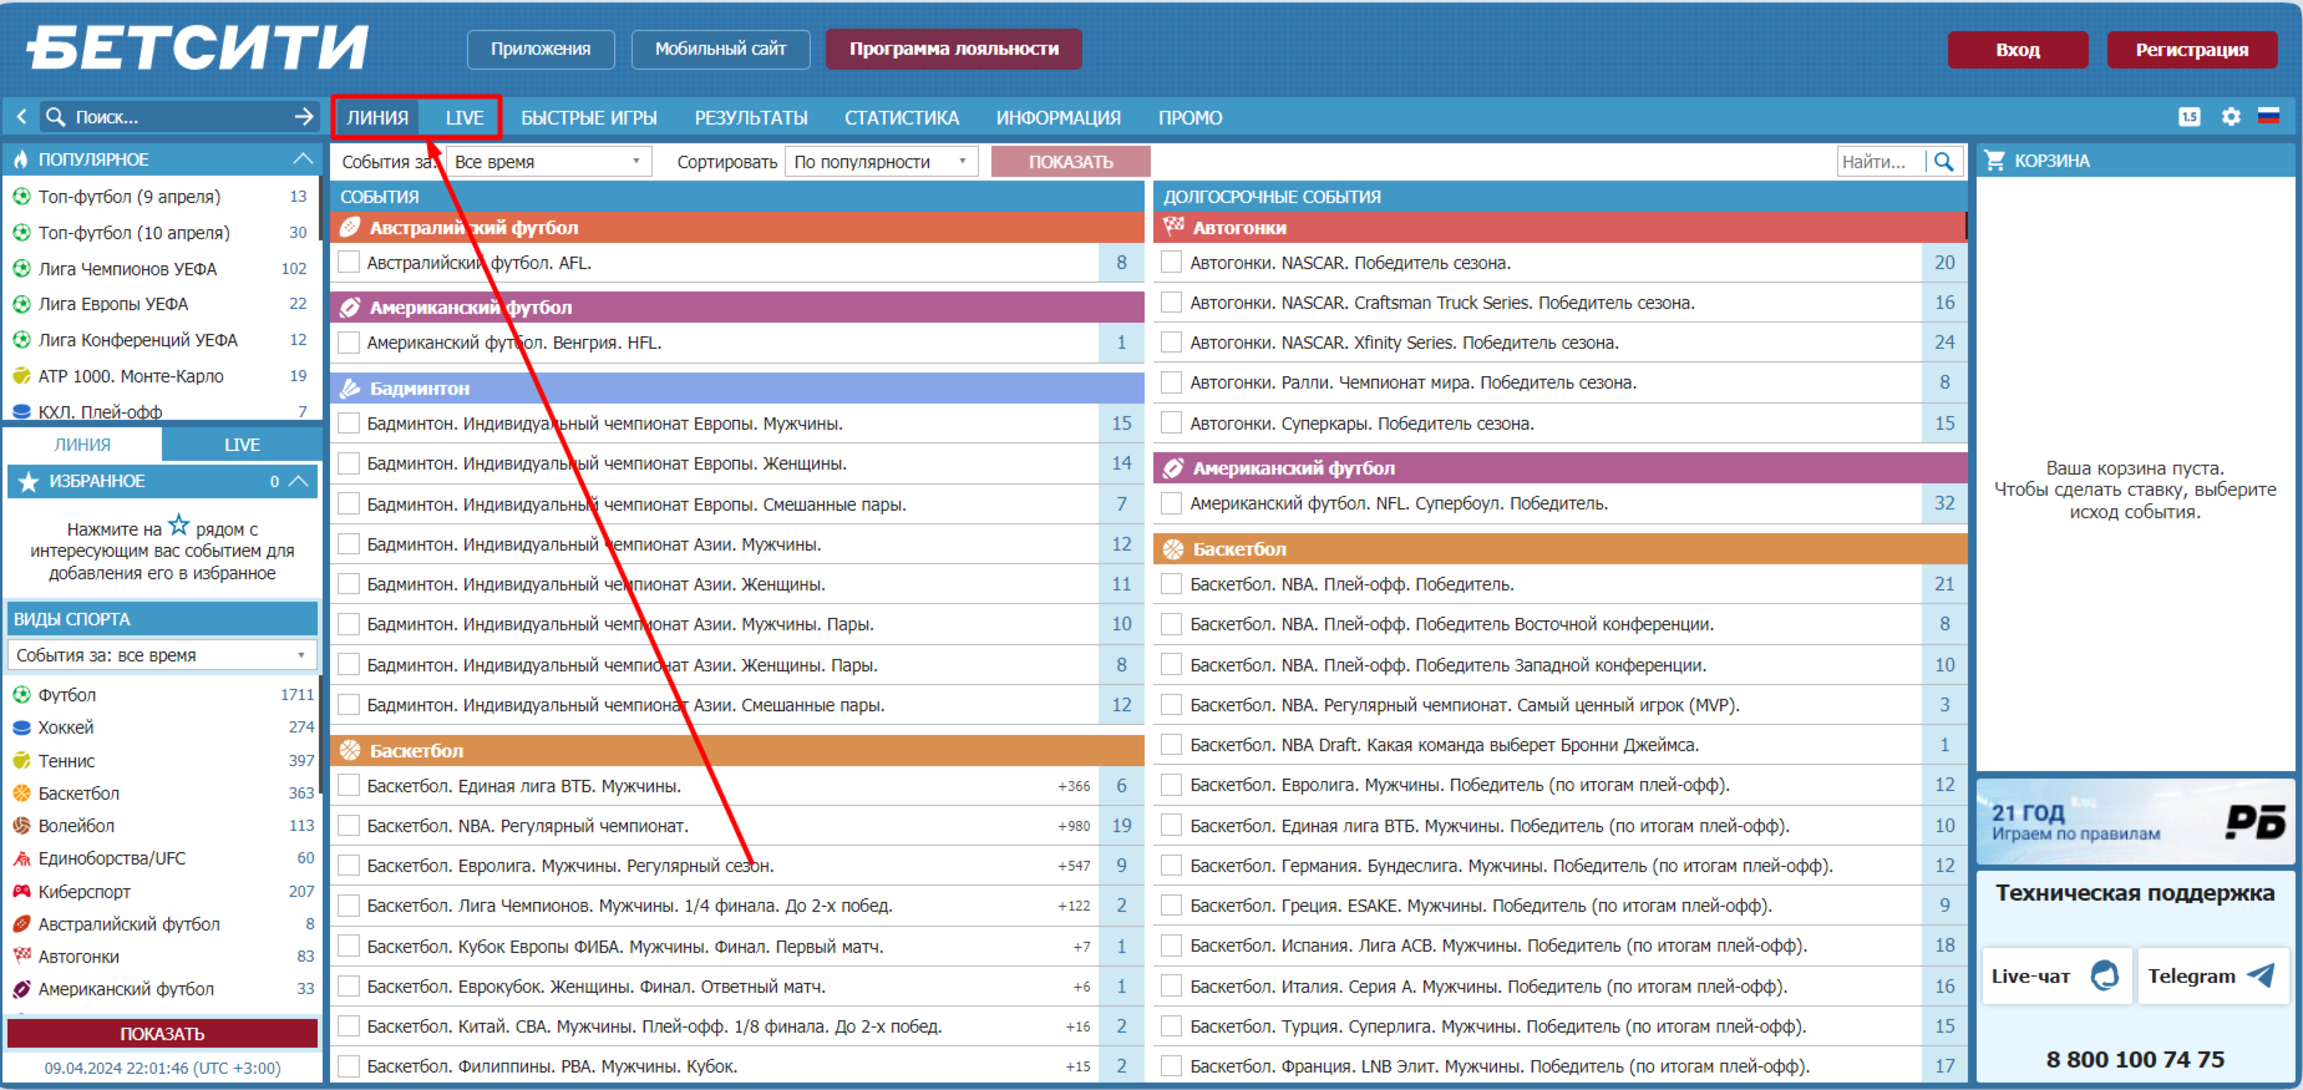Click the pink ПОКАЗАТЬ filter button

[x=1070, y=162]
